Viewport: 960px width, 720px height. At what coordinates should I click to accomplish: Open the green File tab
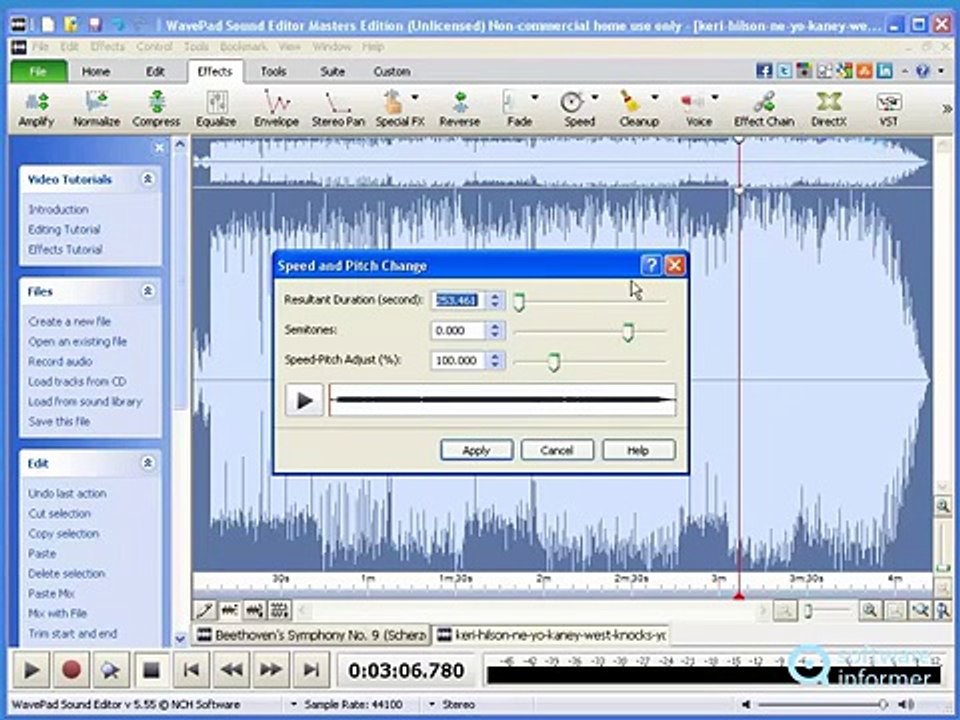(38, 71)
